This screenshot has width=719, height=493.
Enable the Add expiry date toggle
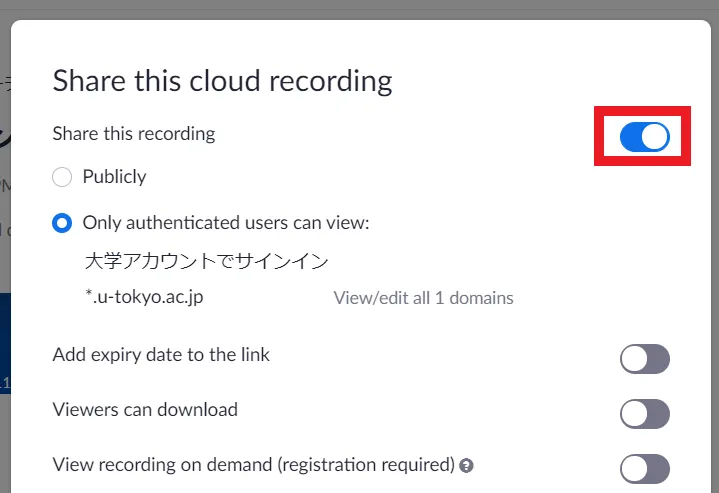click(644, 359)
